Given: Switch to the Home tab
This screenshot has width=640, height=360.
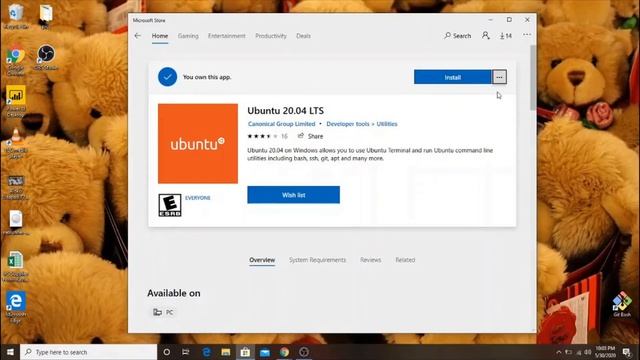Looking at the screenshot, I should click(x=160, y=36).
